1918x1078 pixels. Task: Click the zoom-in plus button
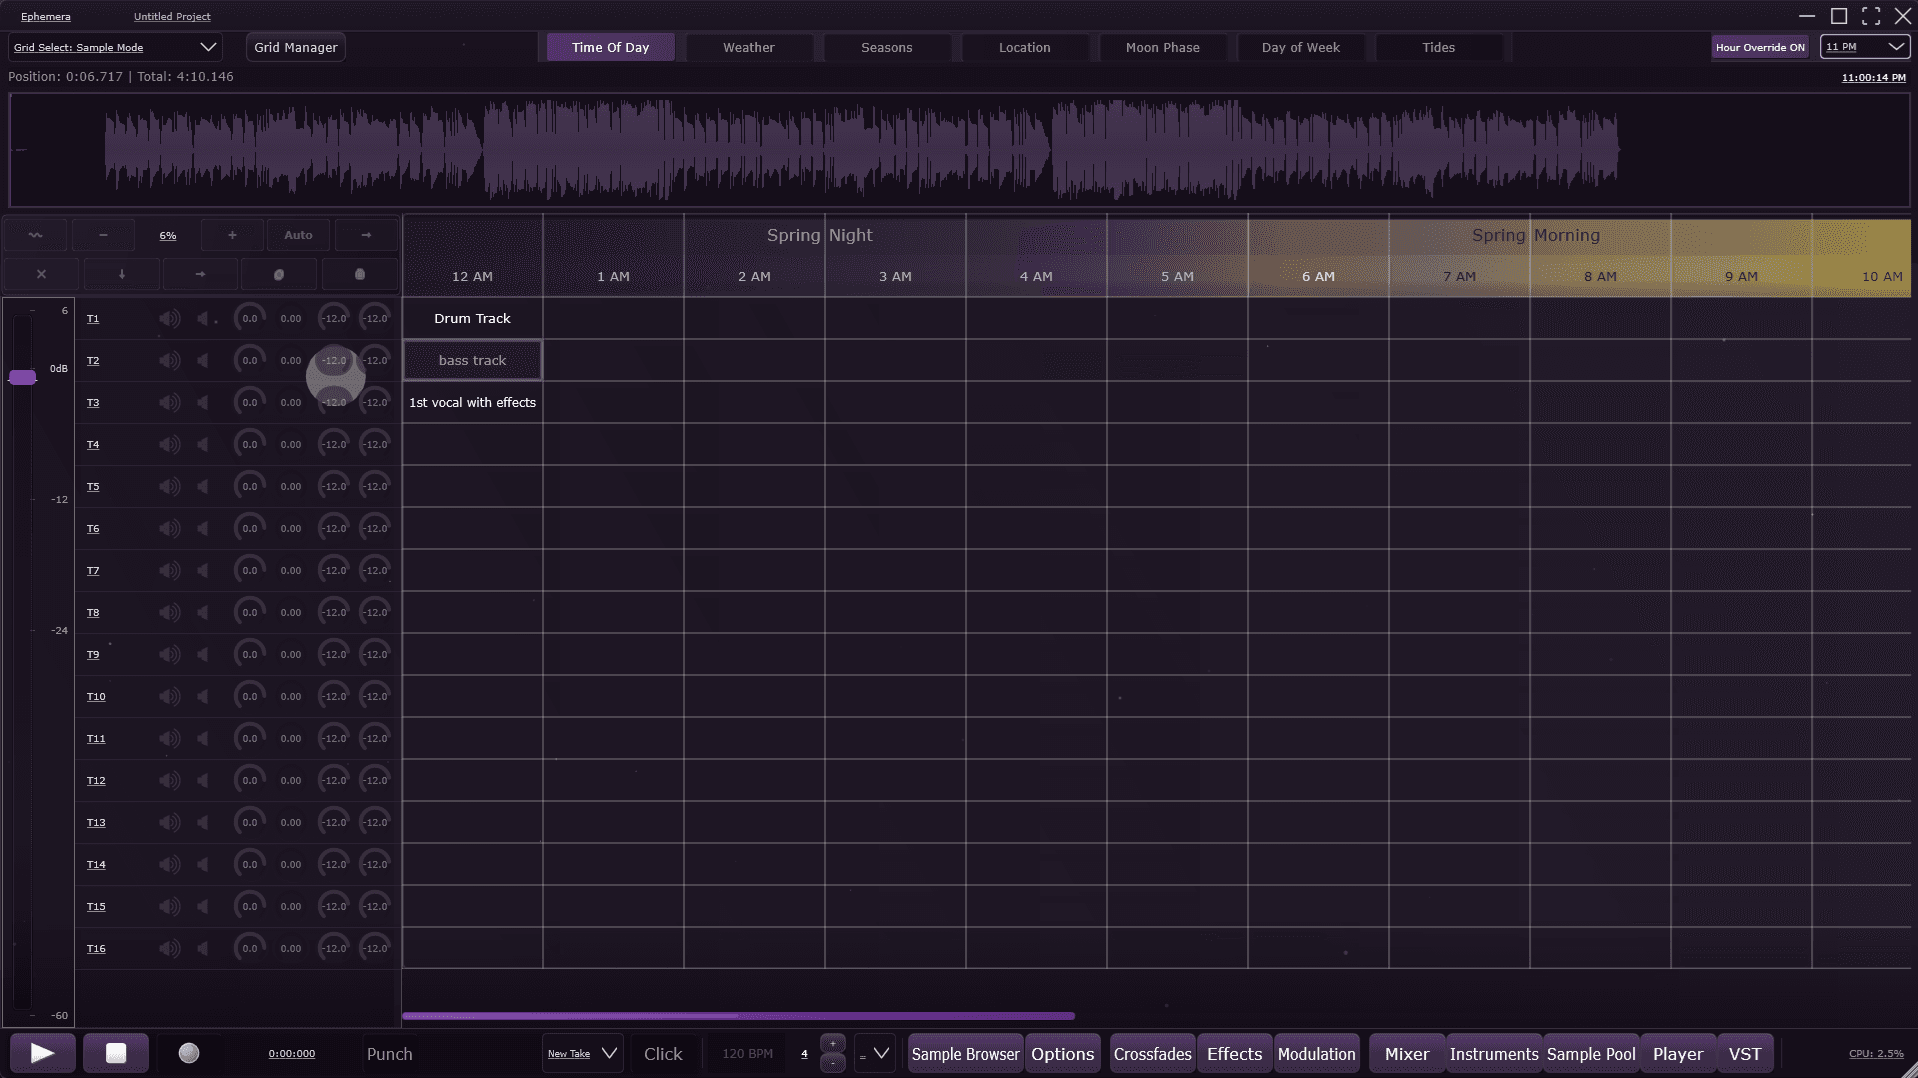coord(232,235)
